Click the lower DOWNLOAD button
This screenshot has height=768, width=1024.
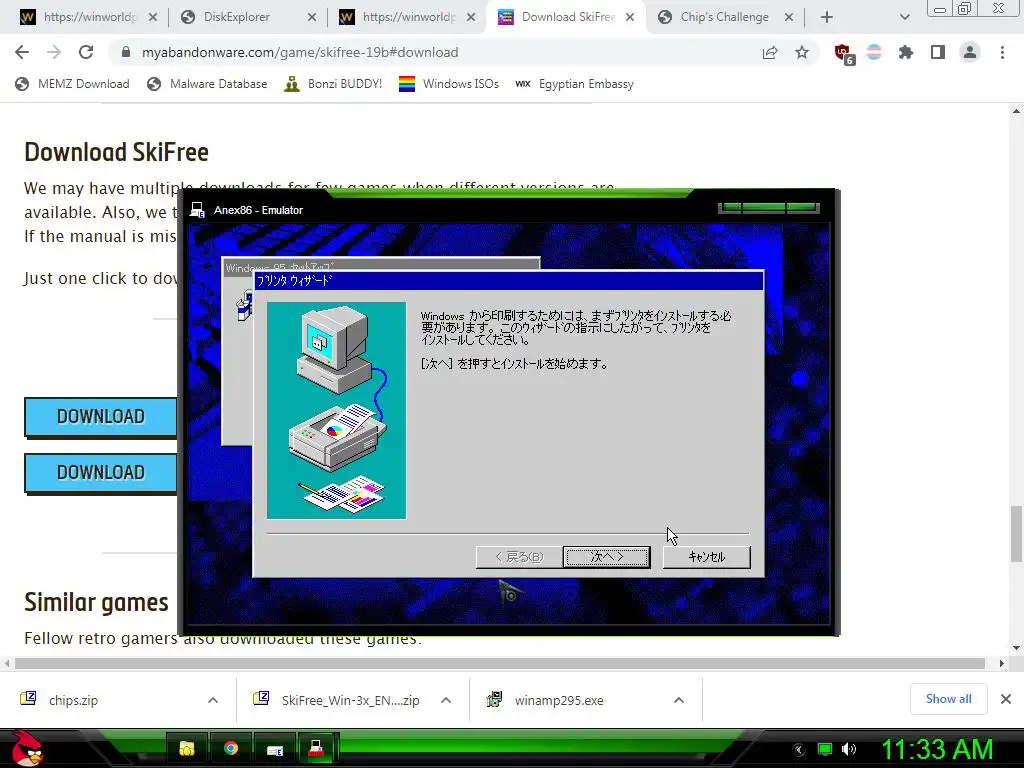pyautogui.click(x=101, y=473)
